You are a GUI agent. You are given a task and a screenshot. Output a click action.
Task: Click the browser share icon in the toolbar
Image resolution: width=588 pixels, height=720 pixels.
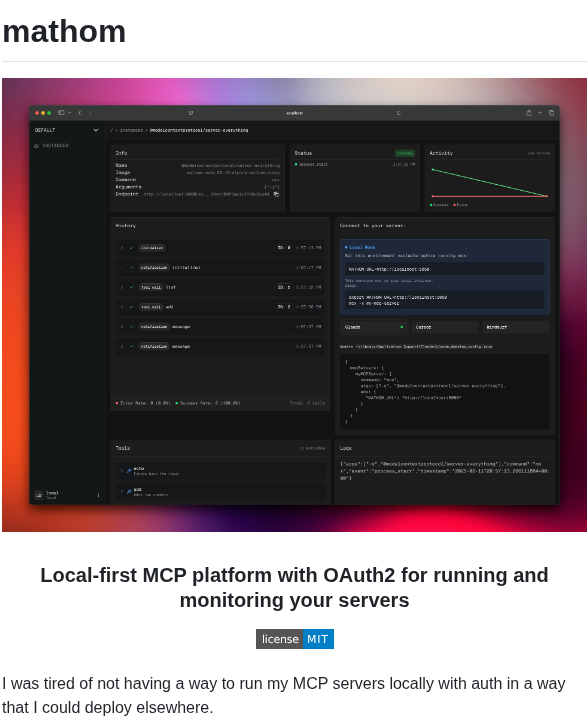point(529,113)
